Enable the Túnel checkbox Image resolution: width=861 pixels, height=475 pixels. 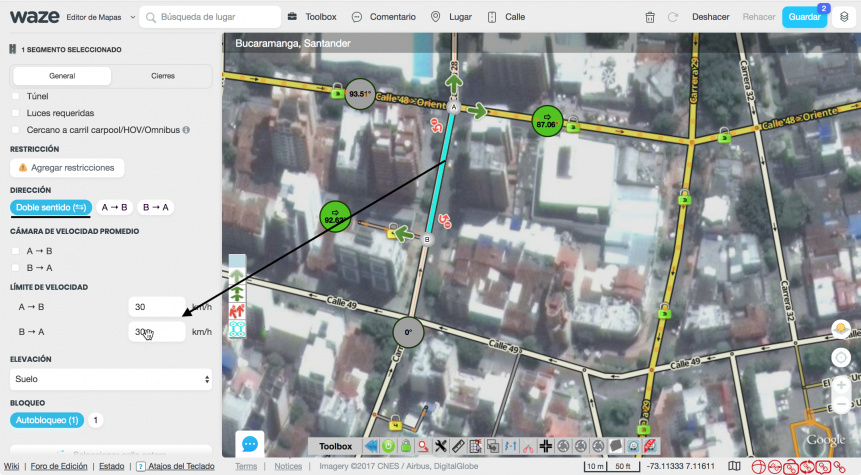pos(16,96)
